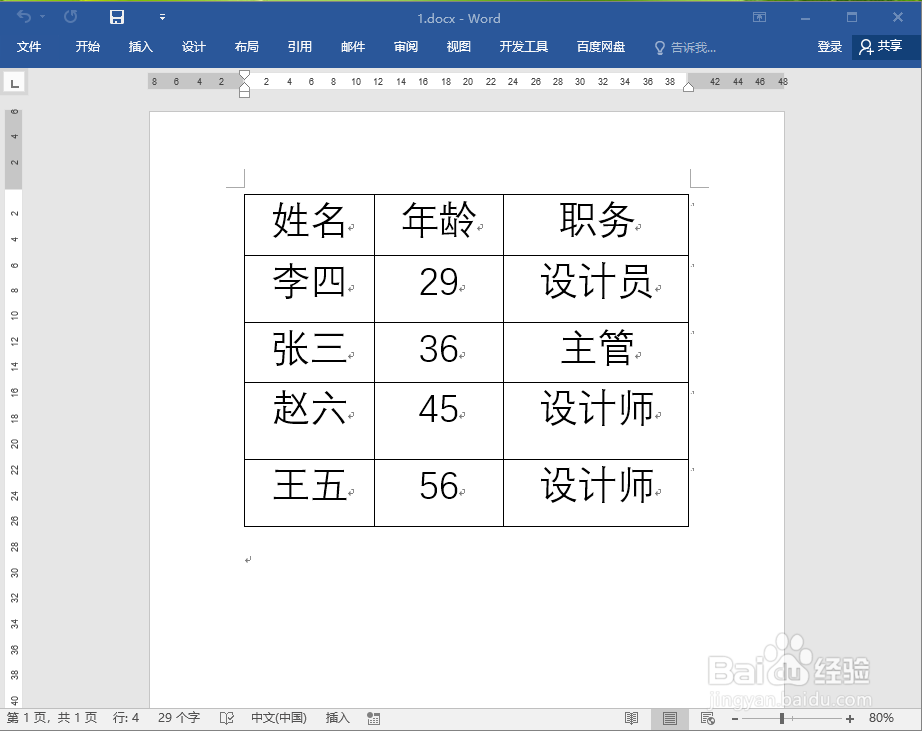Click 中文(中国) language indicator to change language
Image resolution: width=922 pixels, height=731 pixels.
pos(277,718)
